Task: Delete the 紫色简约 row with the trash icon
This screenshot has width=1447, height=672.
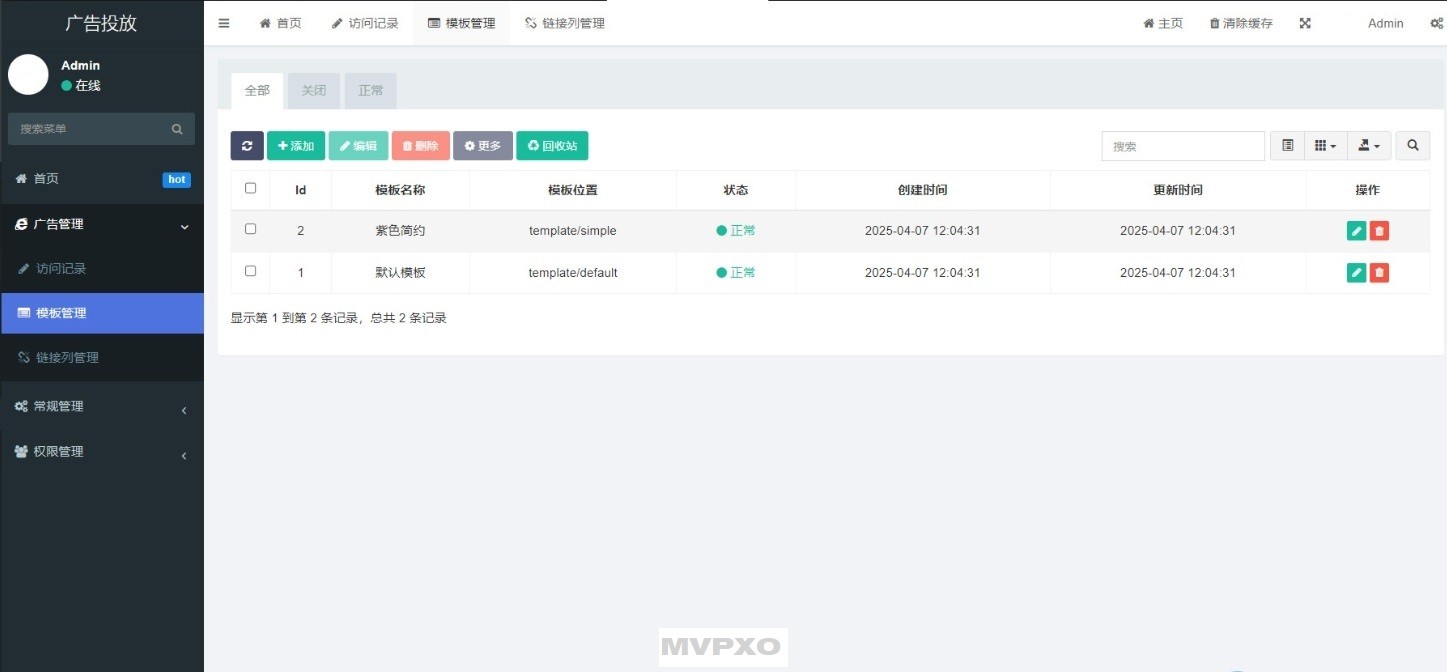Action: (x=1379, y=231)
